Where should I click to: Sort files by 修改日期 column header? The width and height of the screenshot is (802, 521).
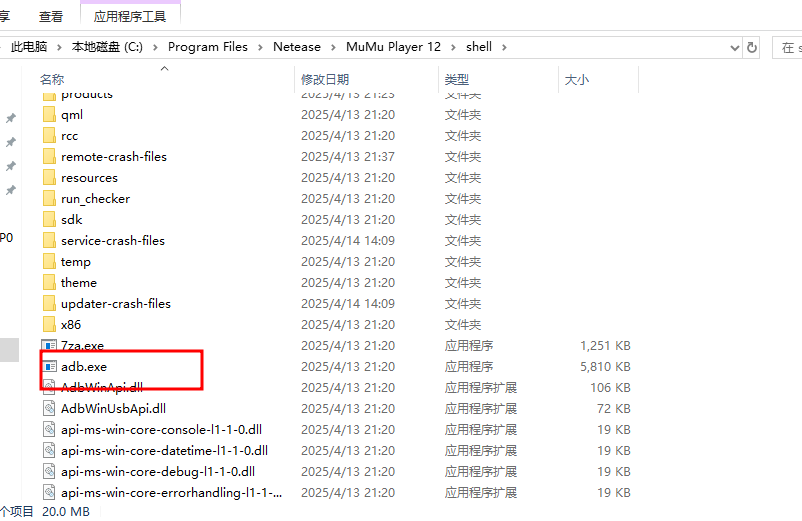(326, 79)
